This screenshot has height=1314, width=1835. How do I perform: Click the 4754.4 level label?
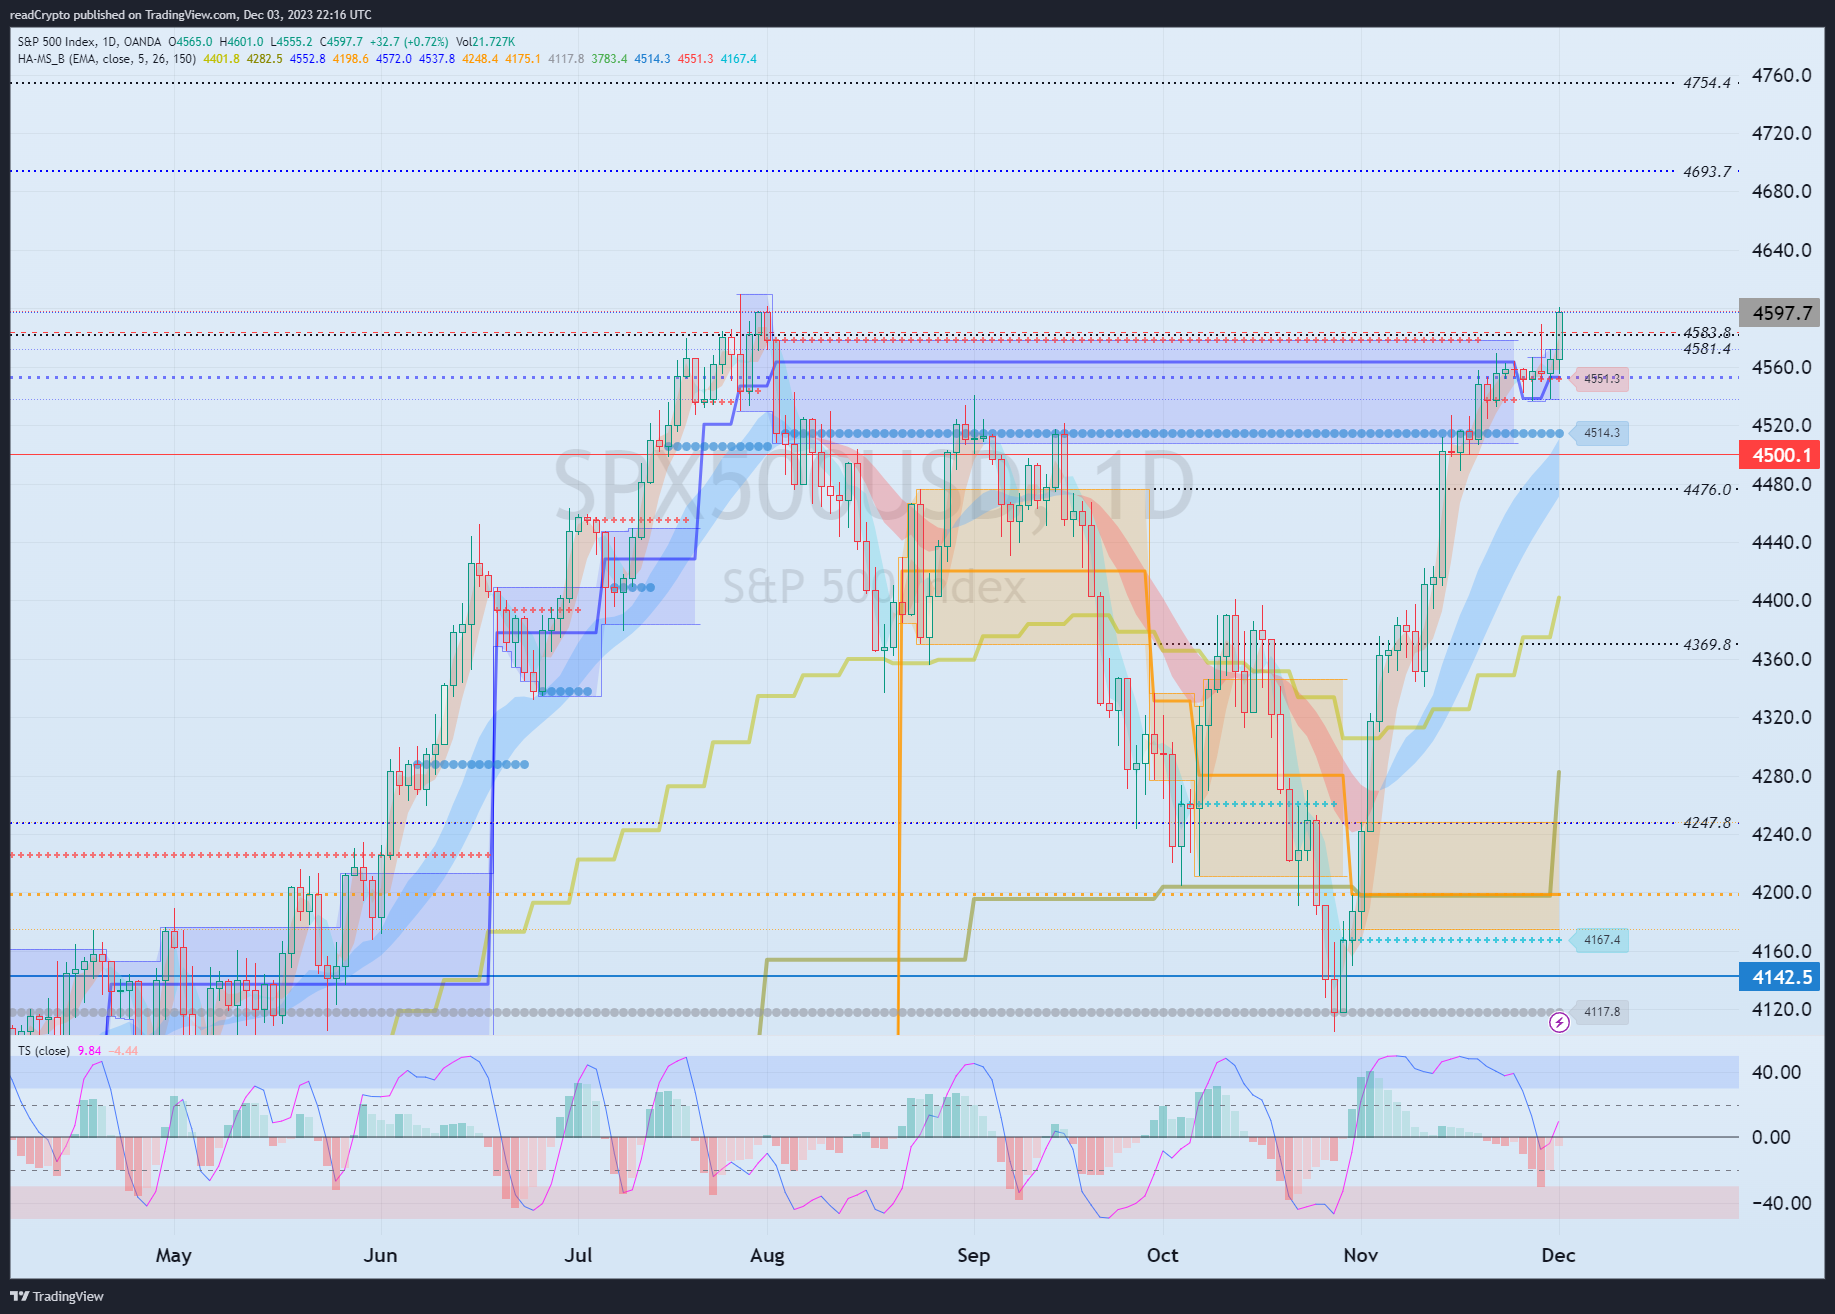(x=1706, y=83)
